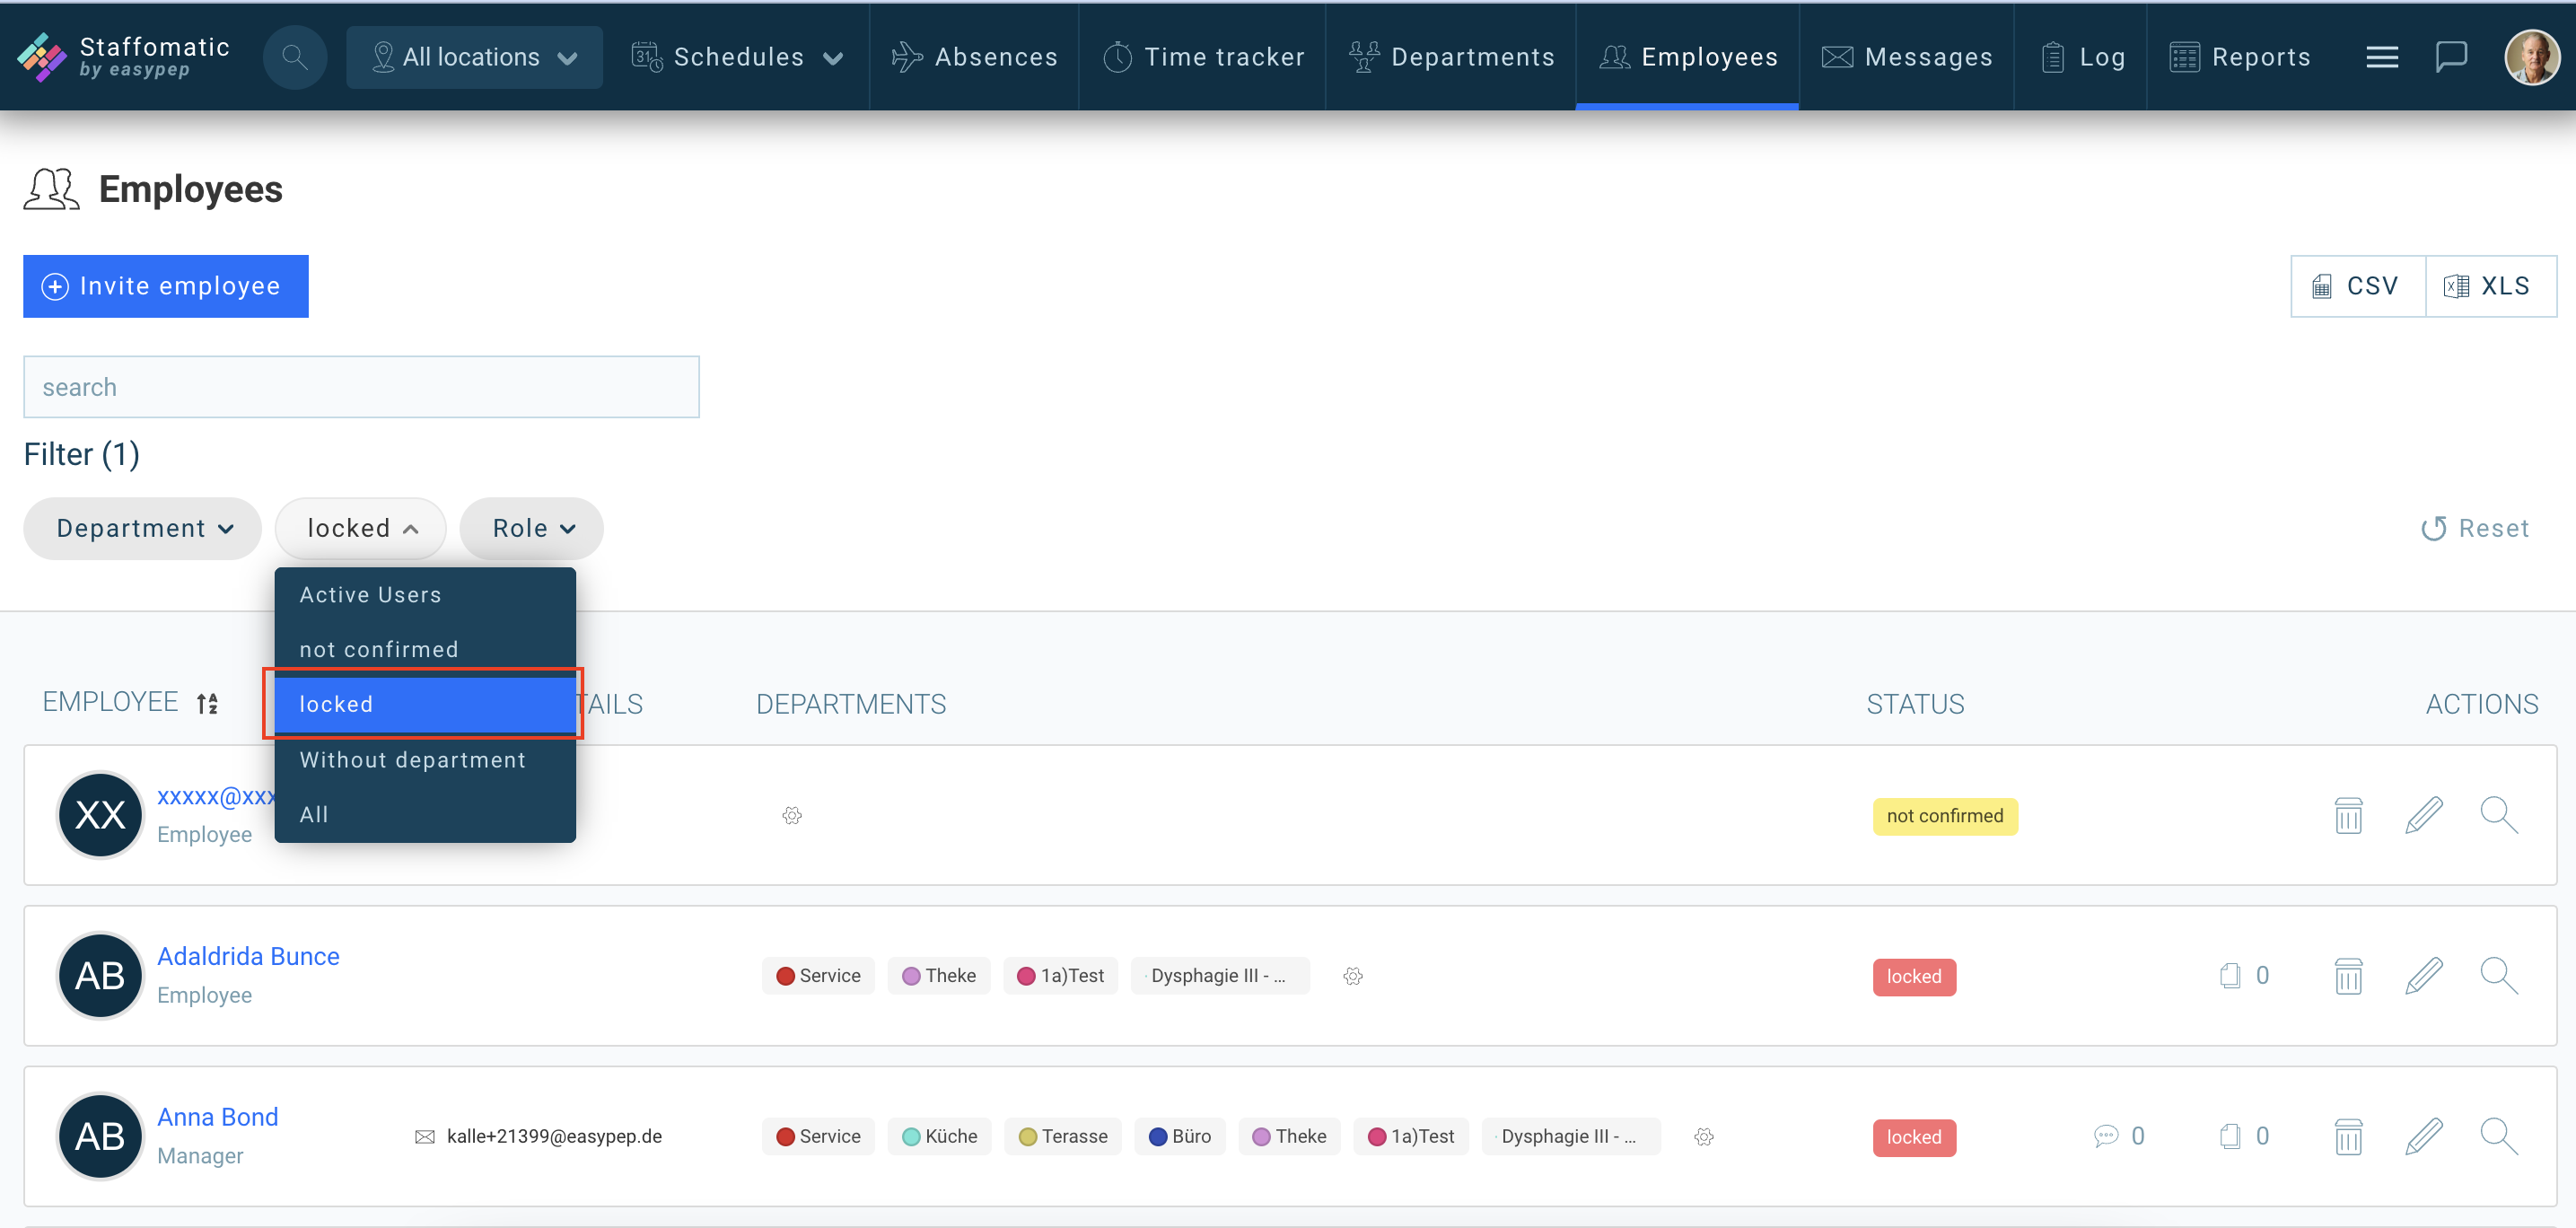Open the chat bubble icon in navbar
The image size is (2576, 1228).
2451,57
